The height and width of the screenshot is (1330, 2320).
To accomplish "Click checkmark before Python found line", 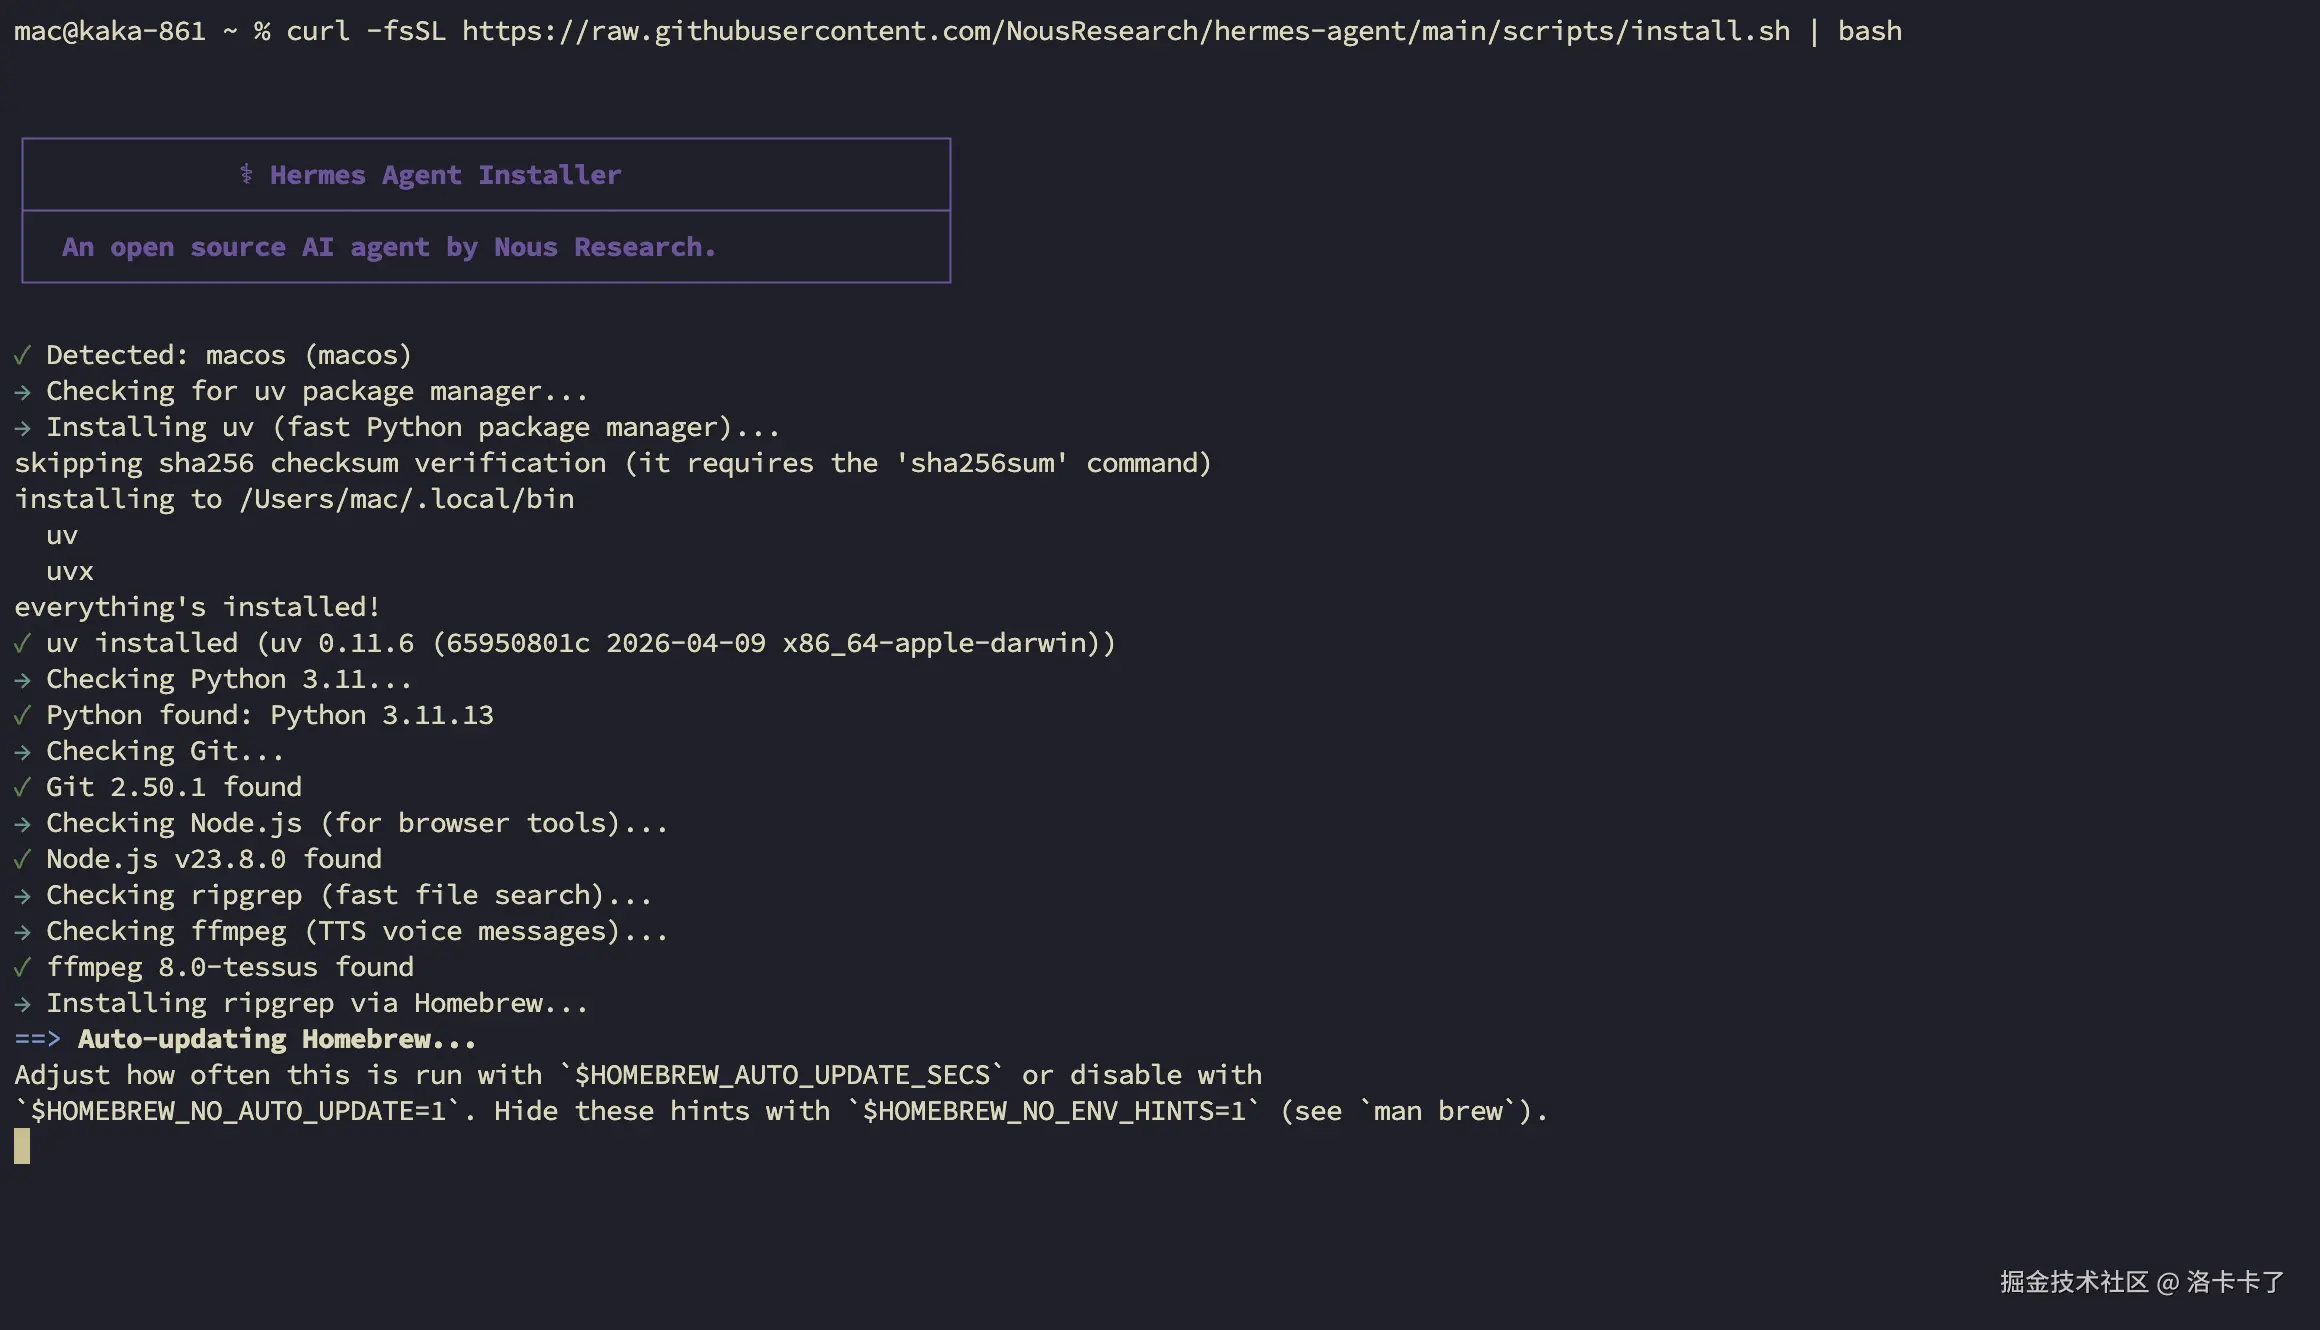I will (x=22, y=715).
